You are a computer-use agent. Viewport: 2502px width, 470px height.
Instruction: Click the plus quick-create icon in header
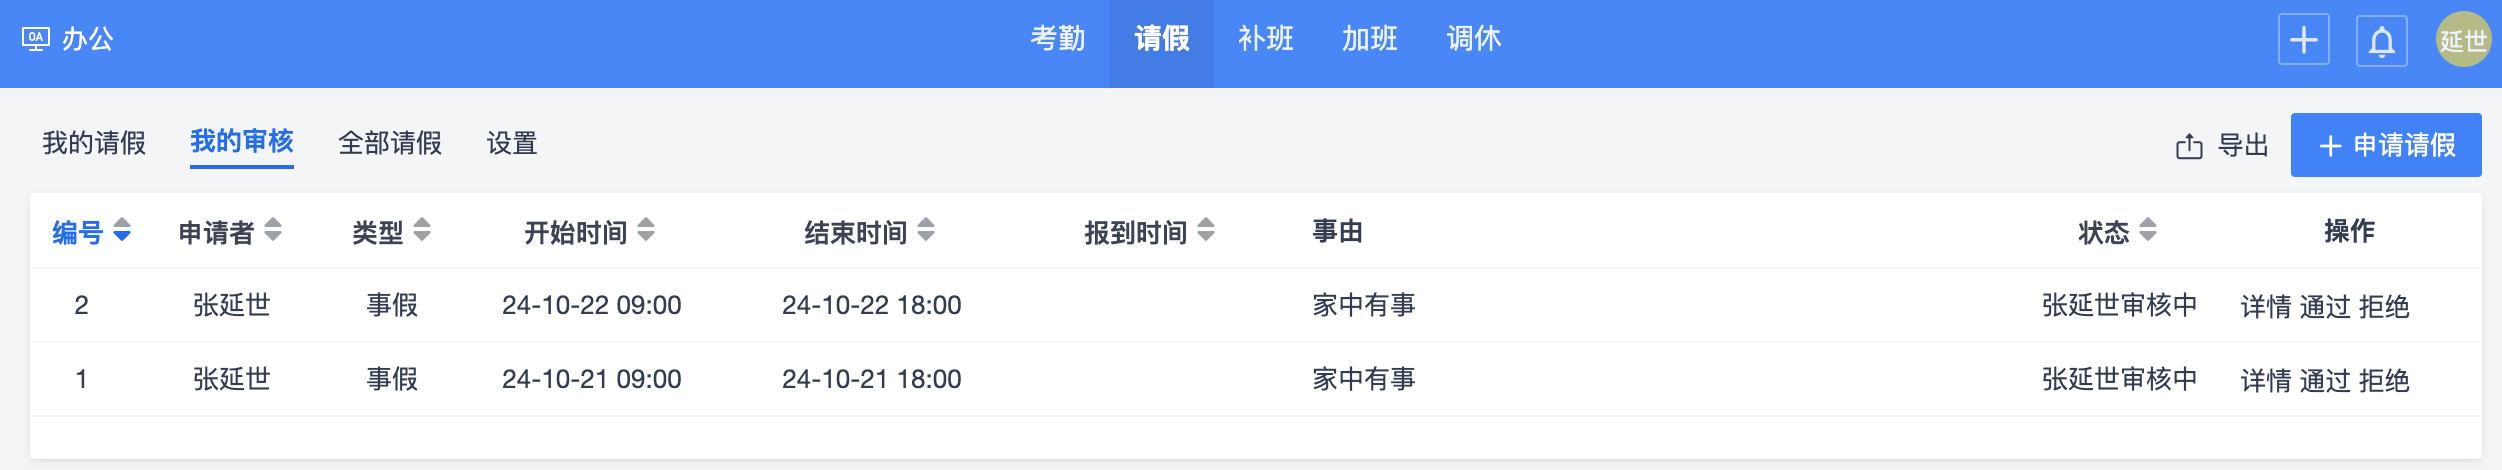2303,40
